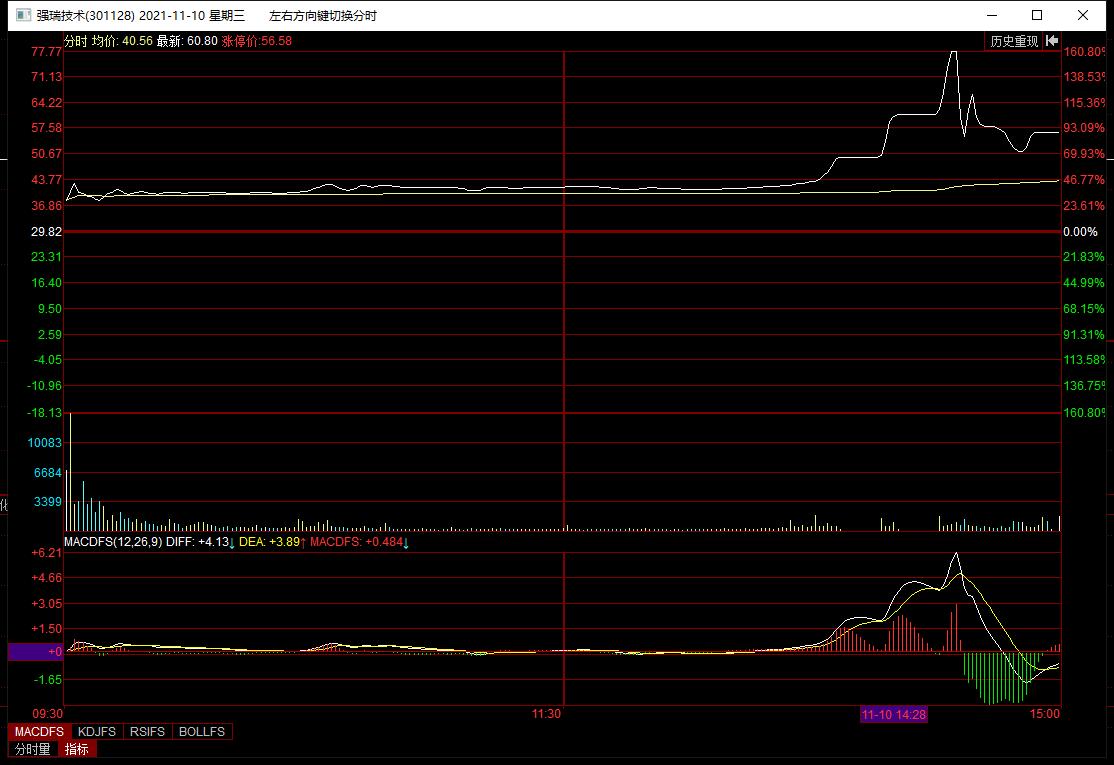Viewport: 1114px width, 765px height.
Task: Click the 分时 label above the chart
Action: pos(76,41)
